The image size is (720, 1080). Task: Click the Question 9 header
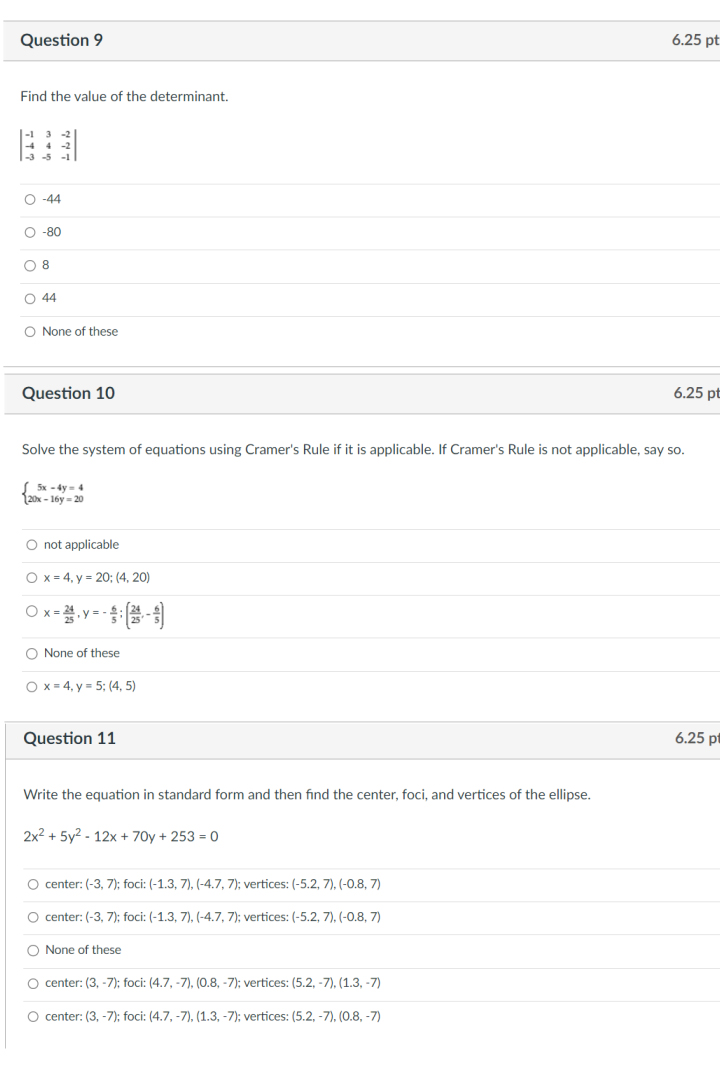pos(60,40)
